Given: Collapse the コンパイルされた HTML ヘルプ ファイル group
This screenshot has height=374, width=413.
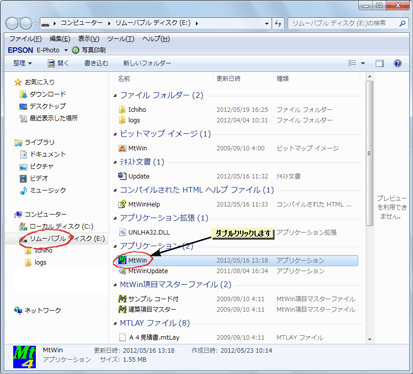Looking at the screenshot, I should pos(115,191).
